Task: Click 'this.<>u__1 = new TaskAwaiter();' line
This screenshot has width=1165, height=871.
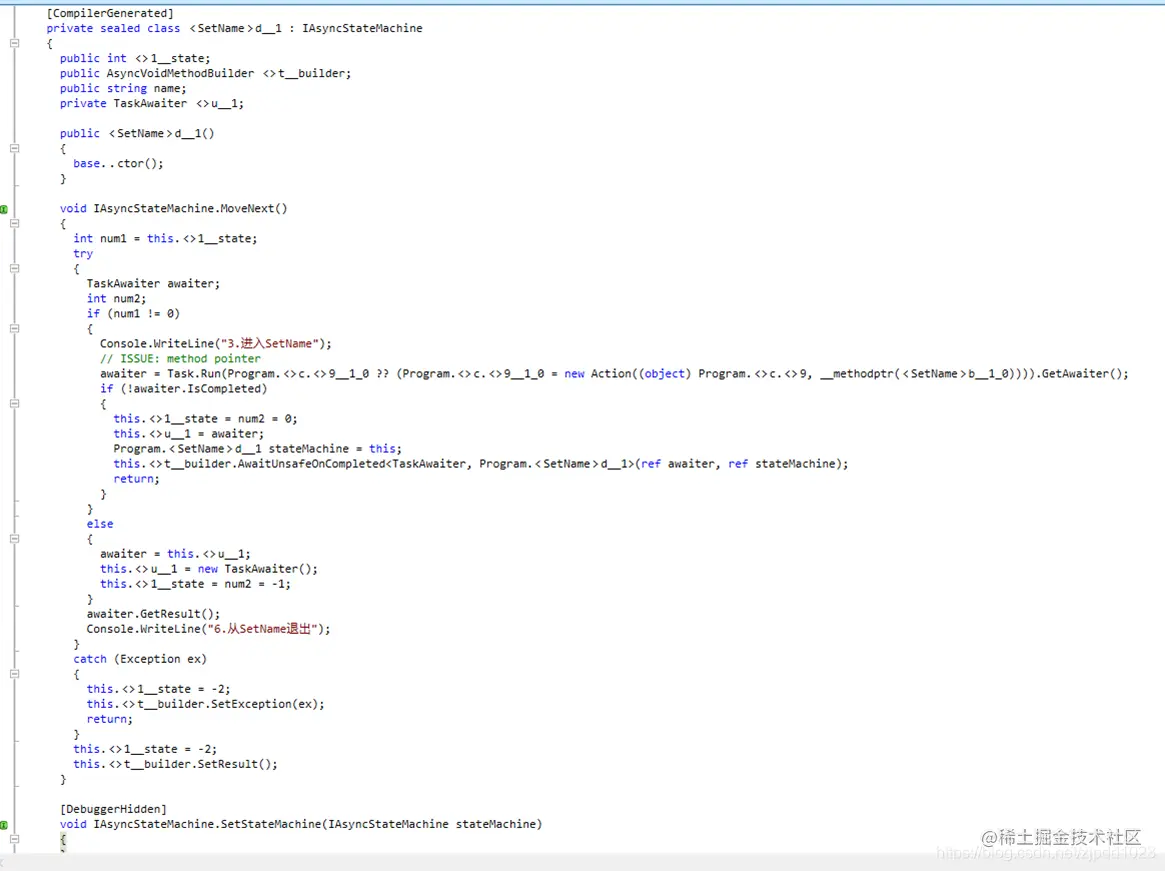Action: coord(209,569)
